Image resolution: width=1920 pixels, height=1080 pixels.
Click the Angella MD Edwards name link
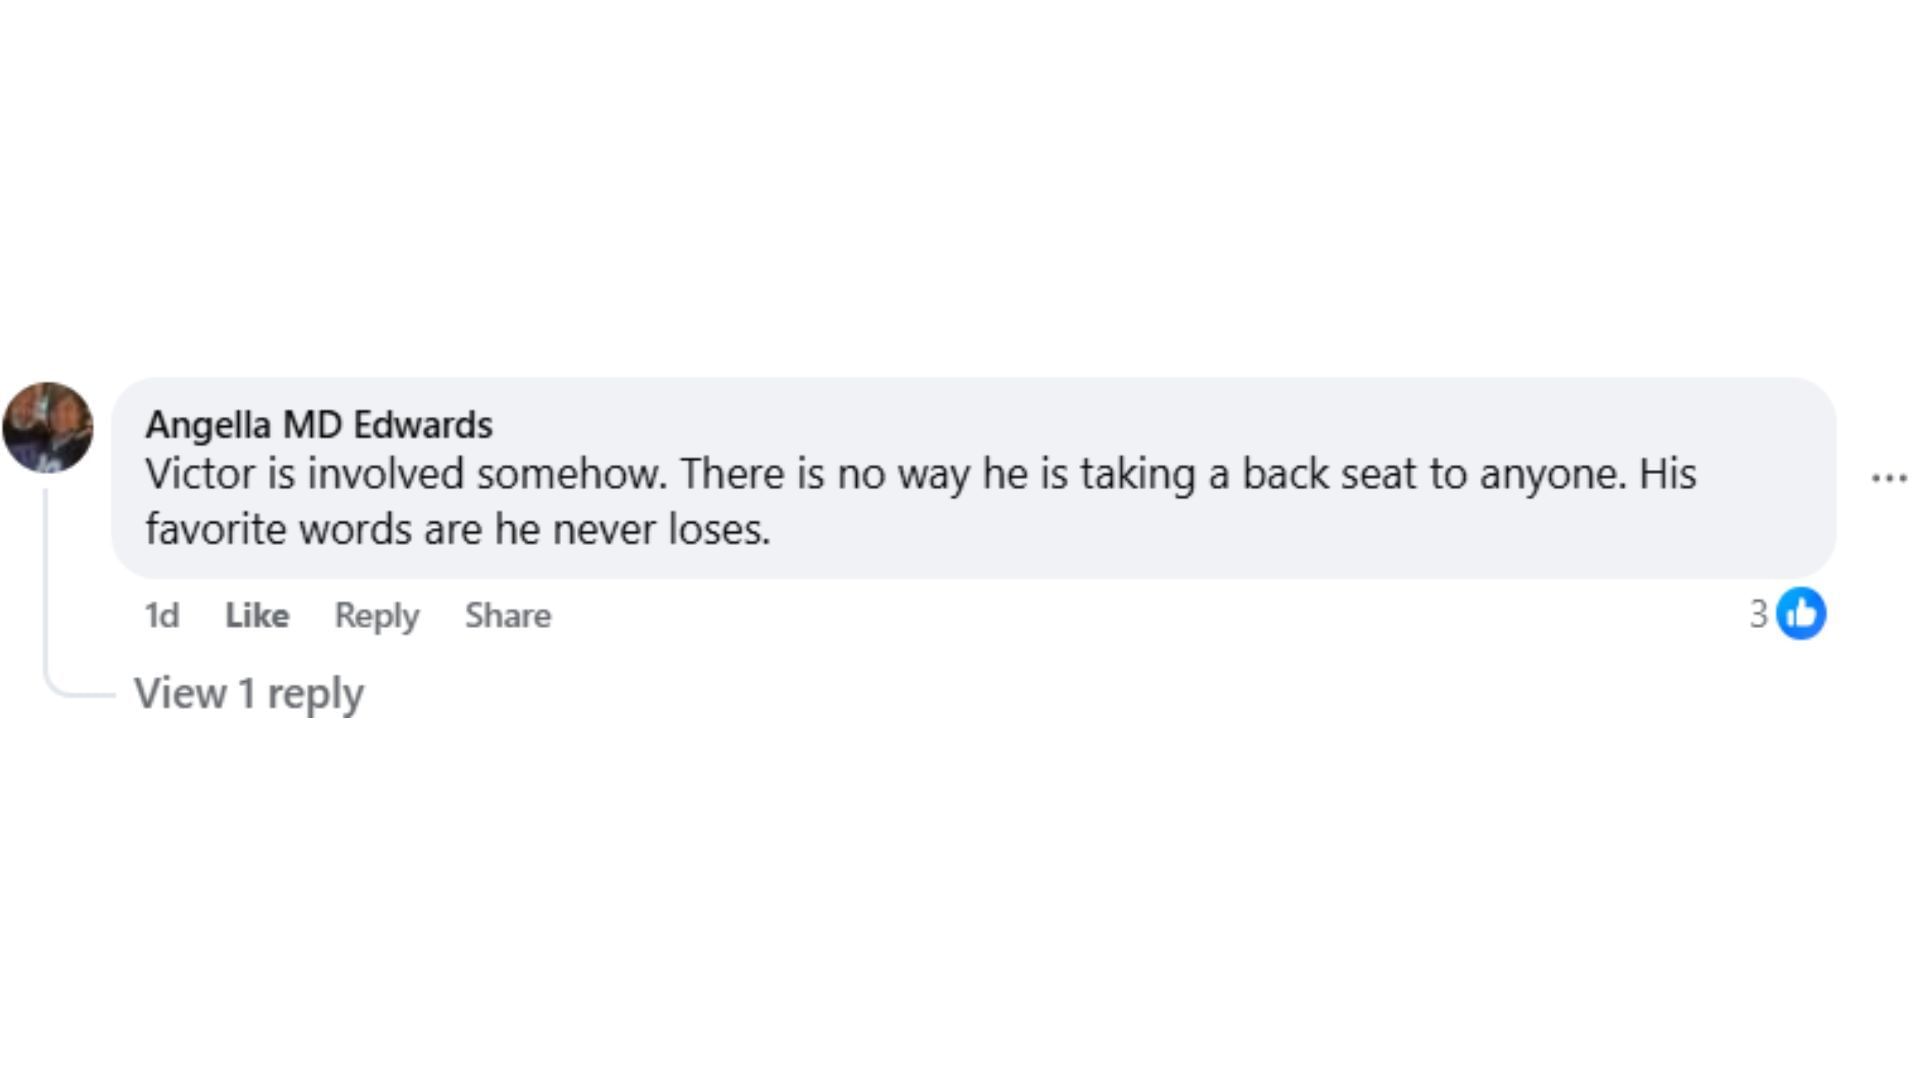pyautogui.click(x=318, y=425)
